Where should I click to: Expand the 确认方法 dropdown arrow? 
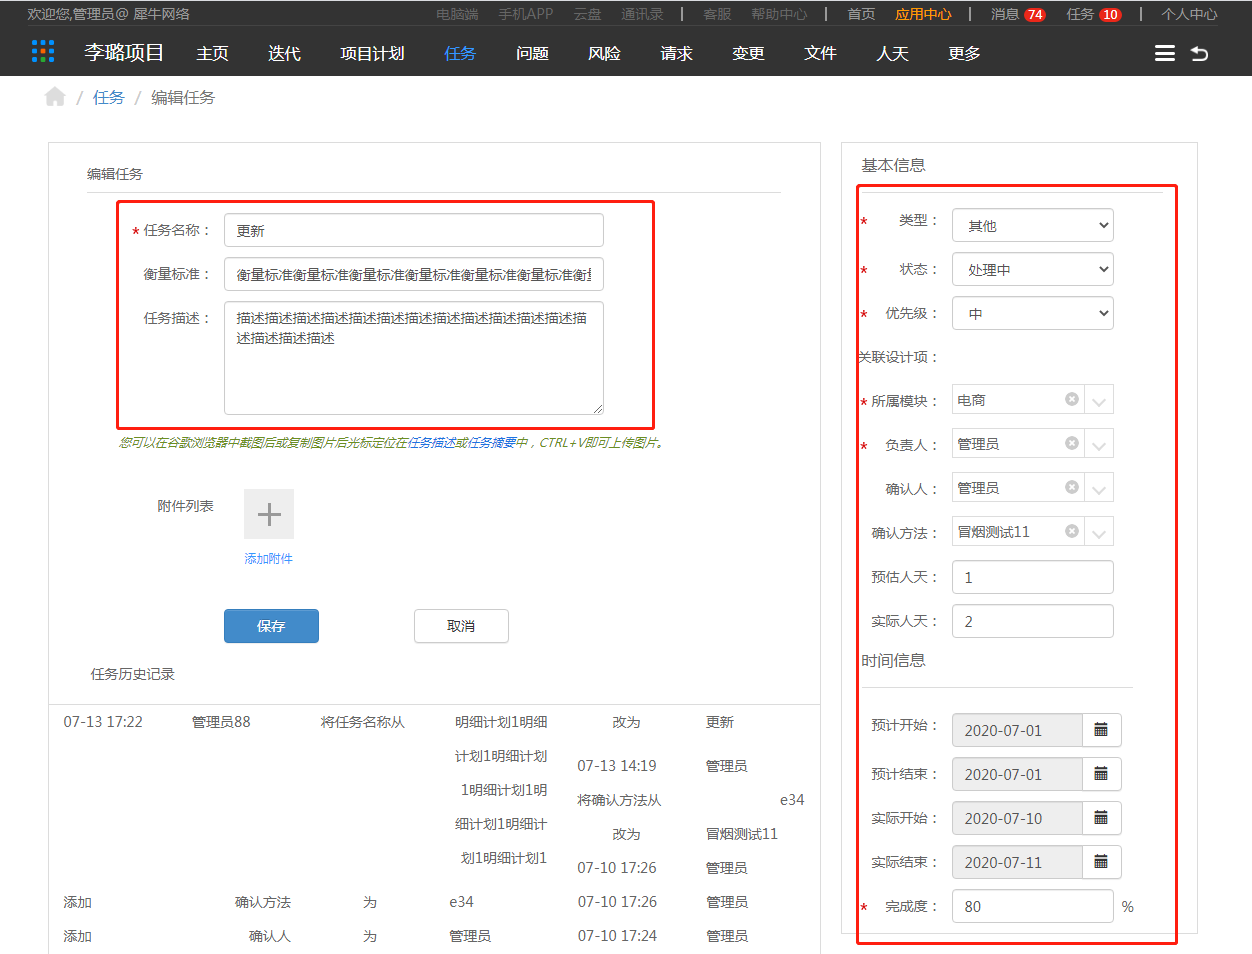pos(1099,533)
